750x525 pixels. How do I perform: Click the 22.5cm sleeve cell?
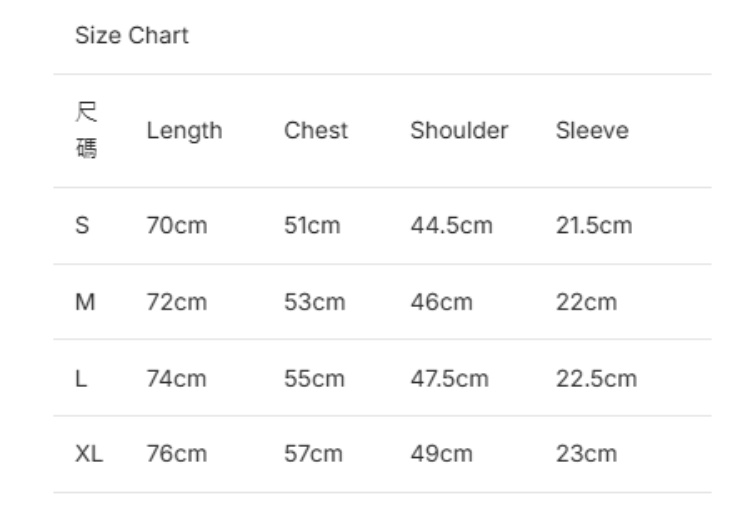[x=596, y=378]
